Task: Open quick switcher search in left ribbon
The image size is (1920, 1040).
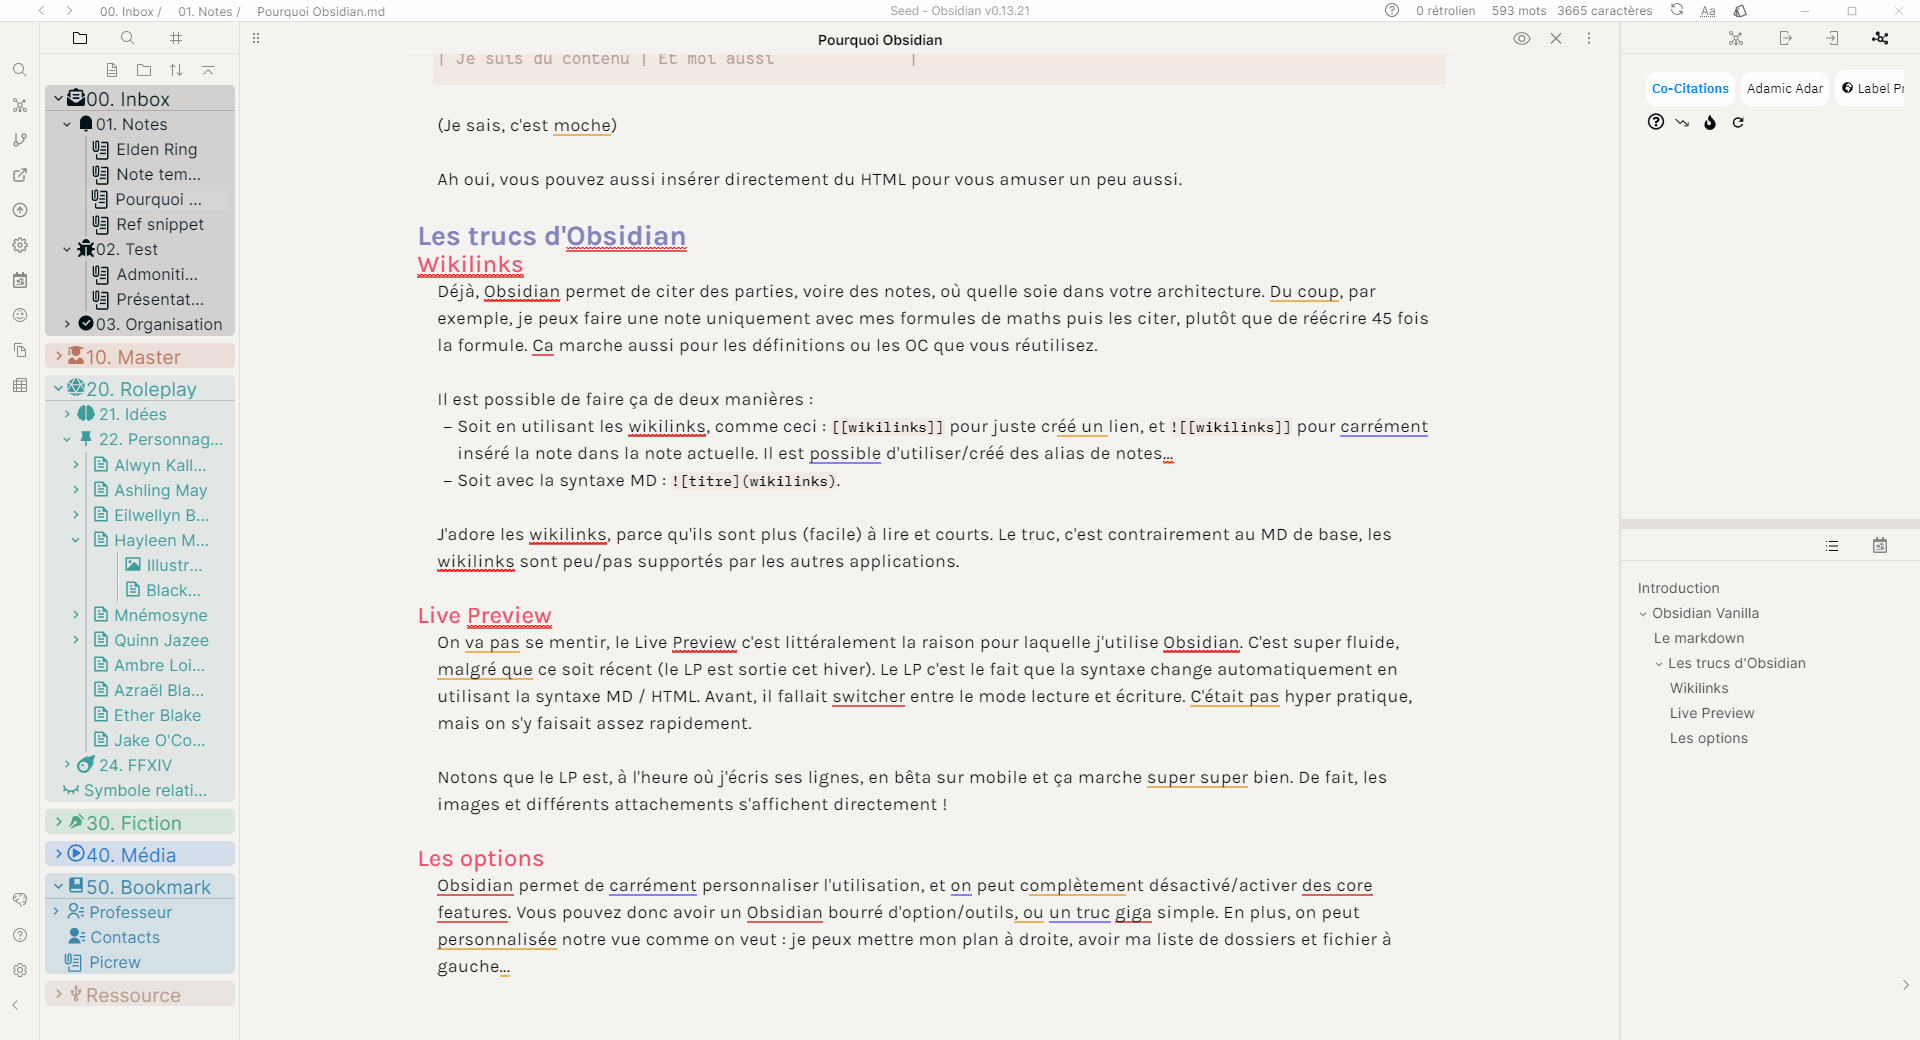Action: point(19,70)
